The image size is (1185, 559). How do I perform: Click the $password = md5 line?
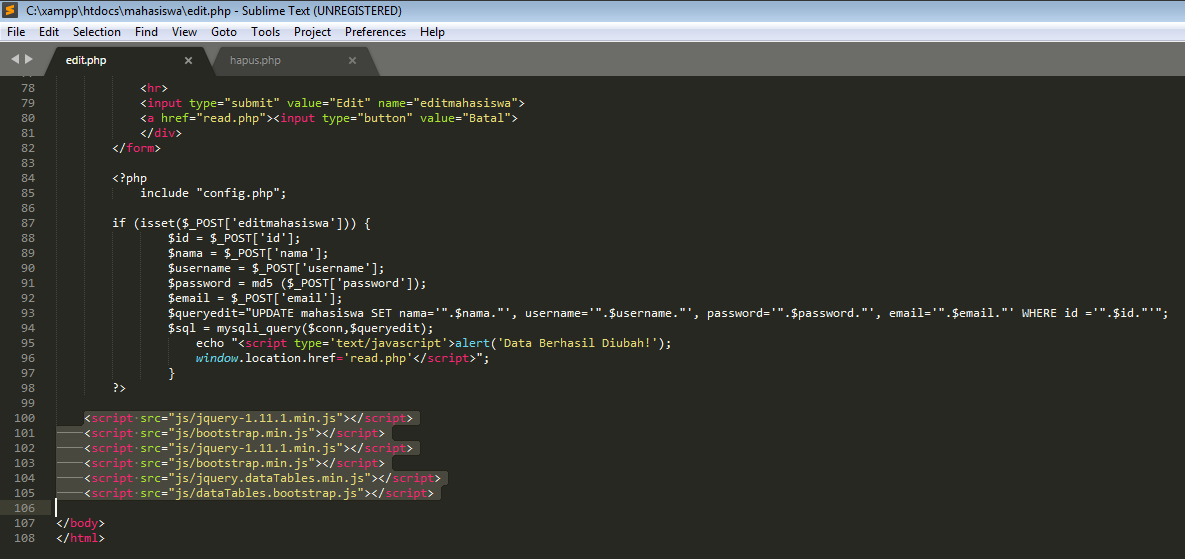click(x=297, y=283)
